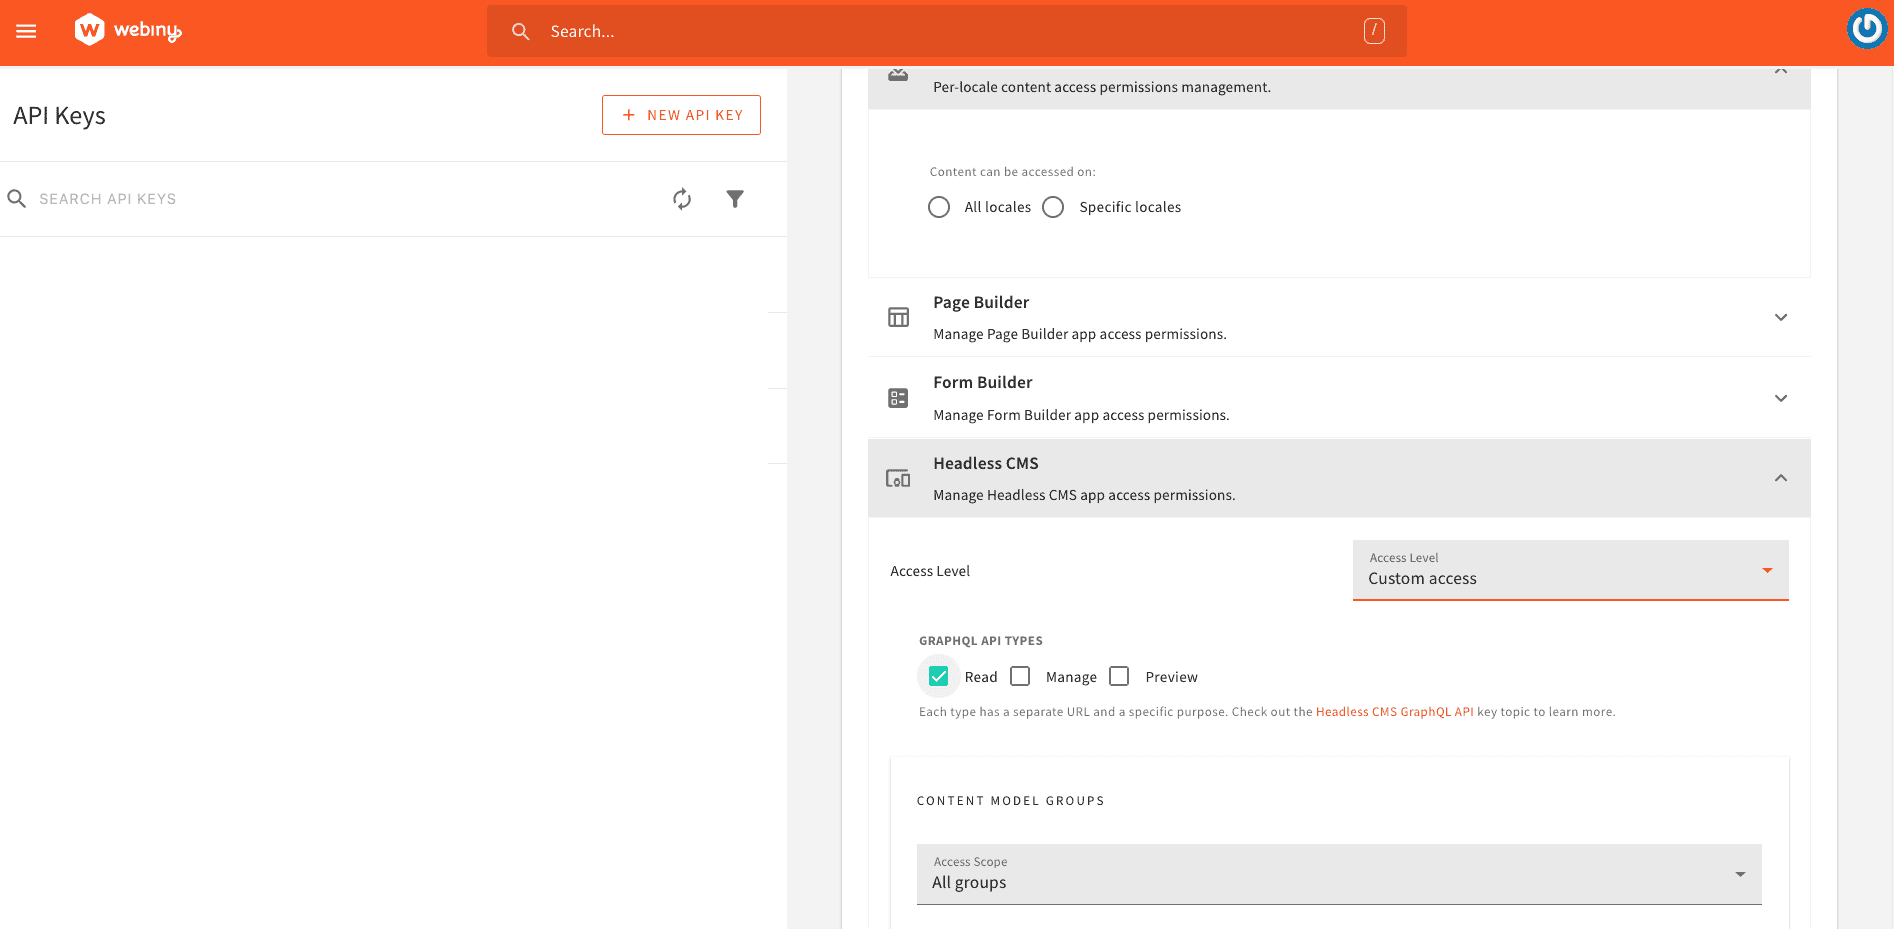The image size is (1894, 929).
Task: Select the All locales radio option
Action: click(x=939, y=207)
